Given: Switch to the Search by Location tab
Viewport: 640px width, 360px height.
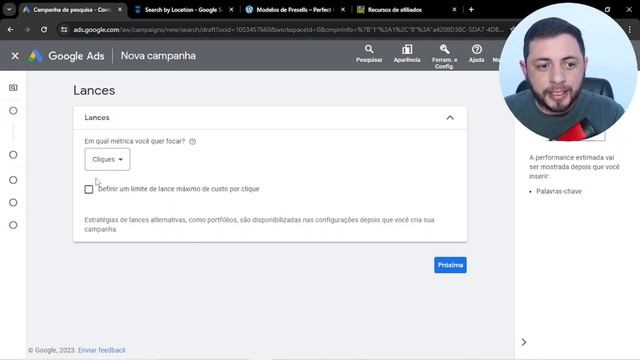Looking at the screenshot, I should pos(183,10).
